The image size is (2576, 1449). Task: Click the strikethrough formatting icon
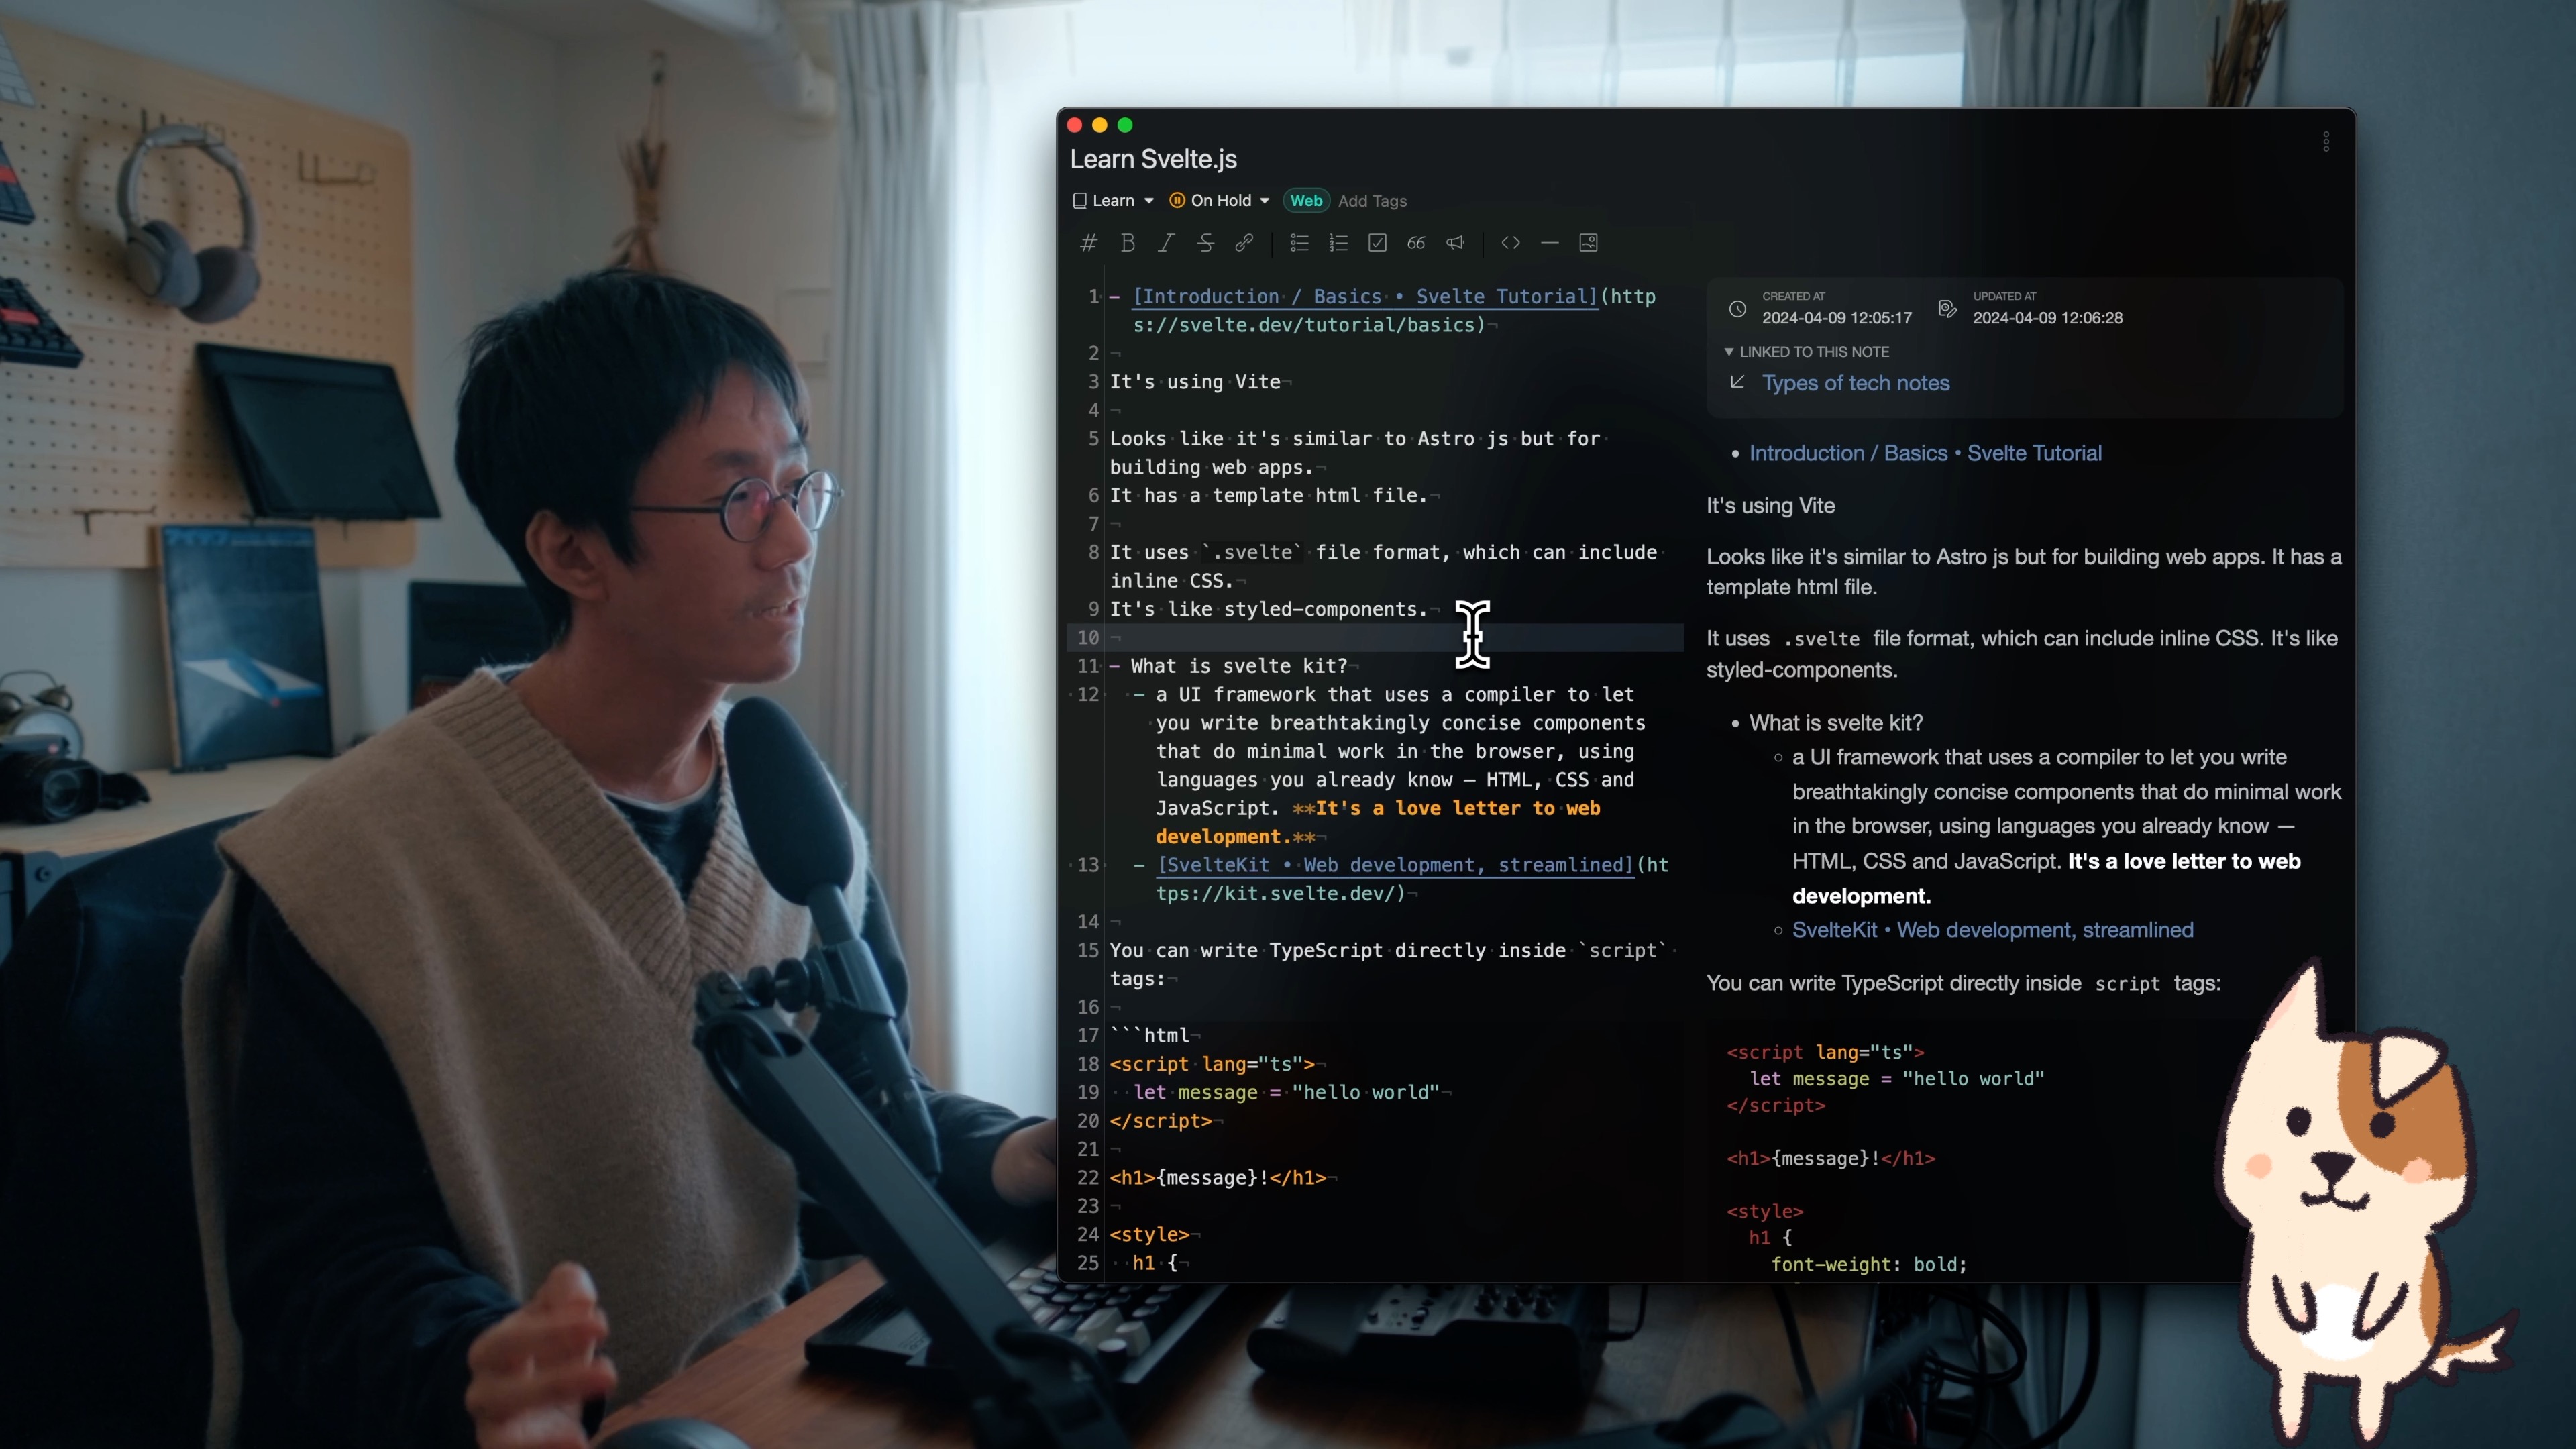[x=1203, y=242]
